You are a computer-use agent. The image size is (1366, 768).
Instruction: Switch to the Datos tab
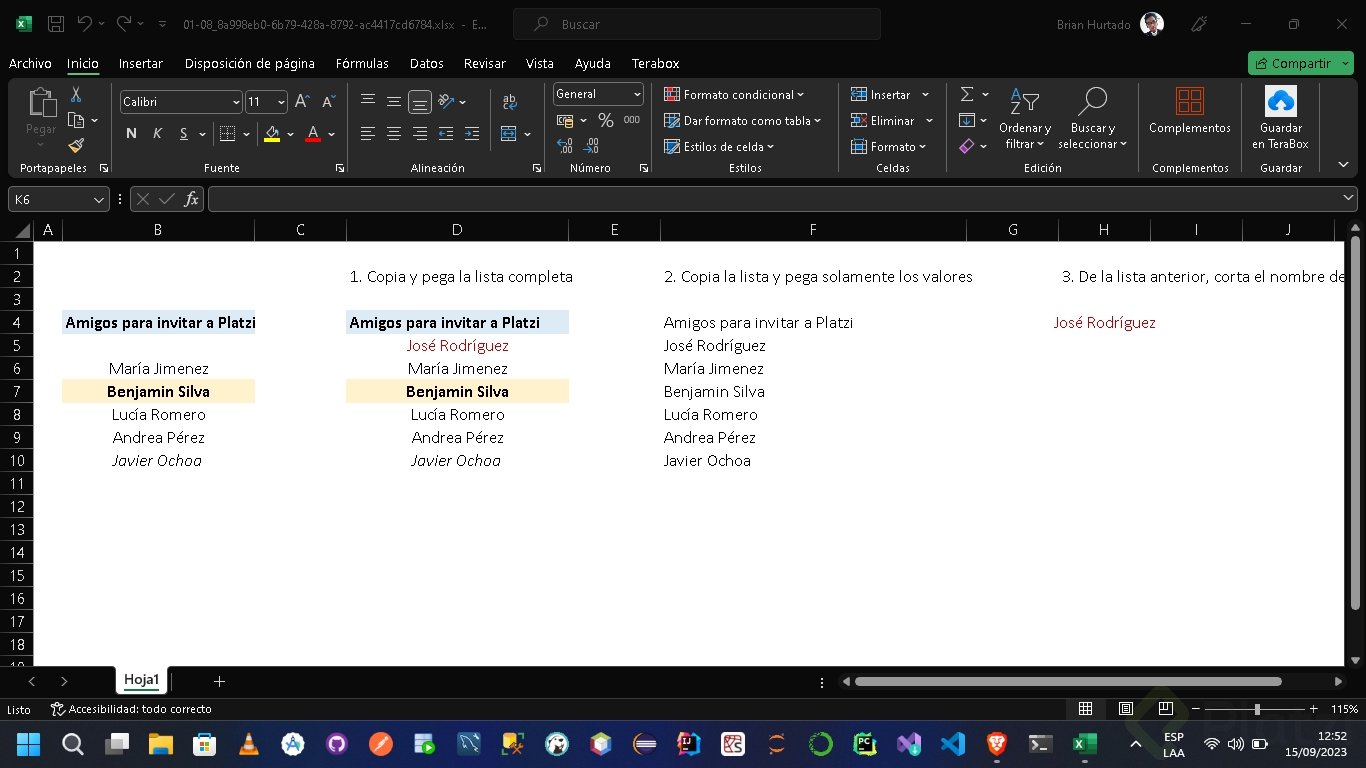[x=427, y=63]
